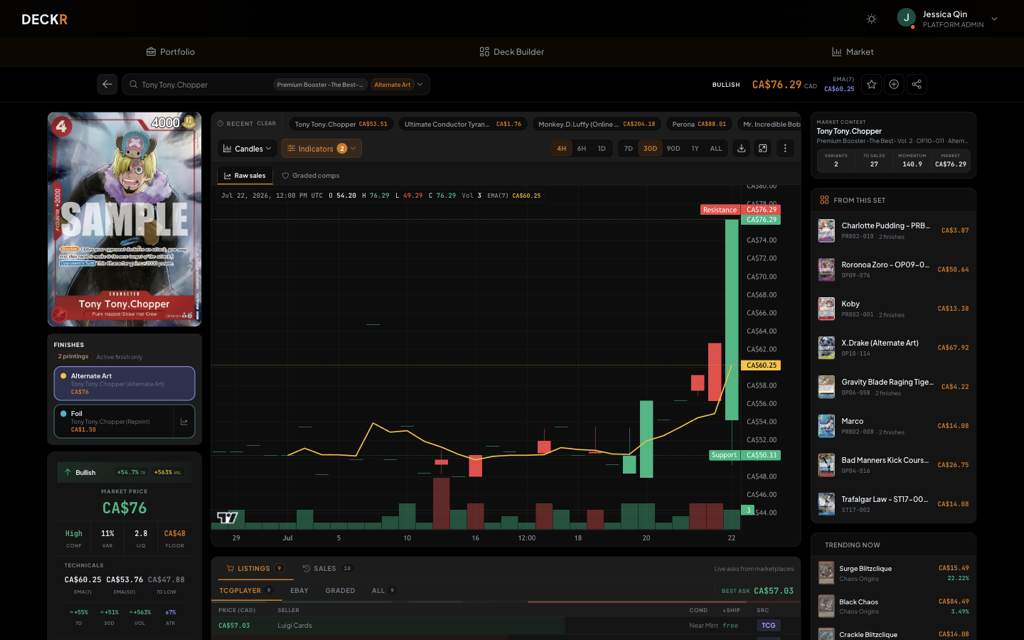Set chart range to 30D
Viewport: 1024px width, 640px height.
click(650, 148)
